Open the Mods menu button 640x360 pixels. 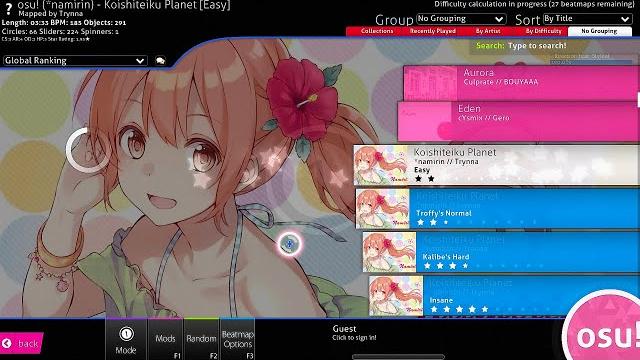tap(165, 339)
